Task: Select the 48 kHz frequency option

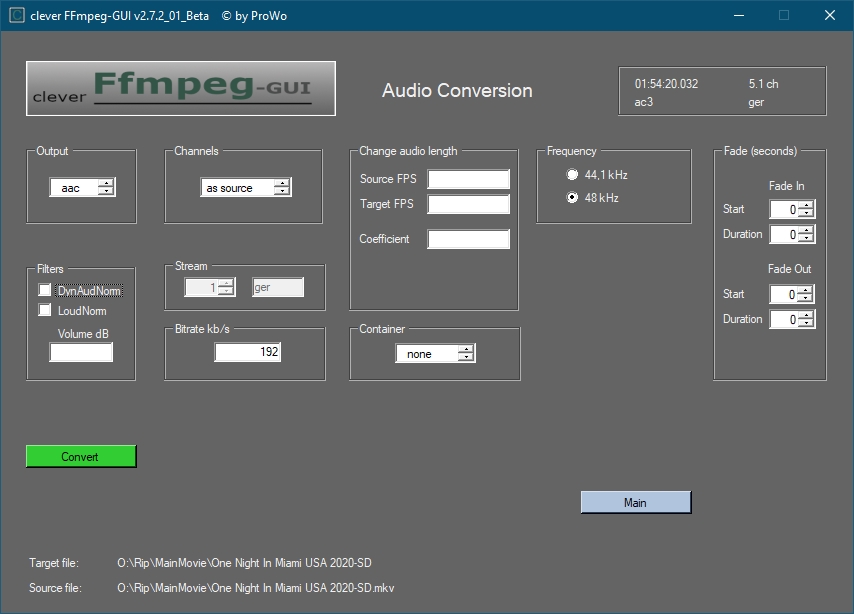Action: 572,197
